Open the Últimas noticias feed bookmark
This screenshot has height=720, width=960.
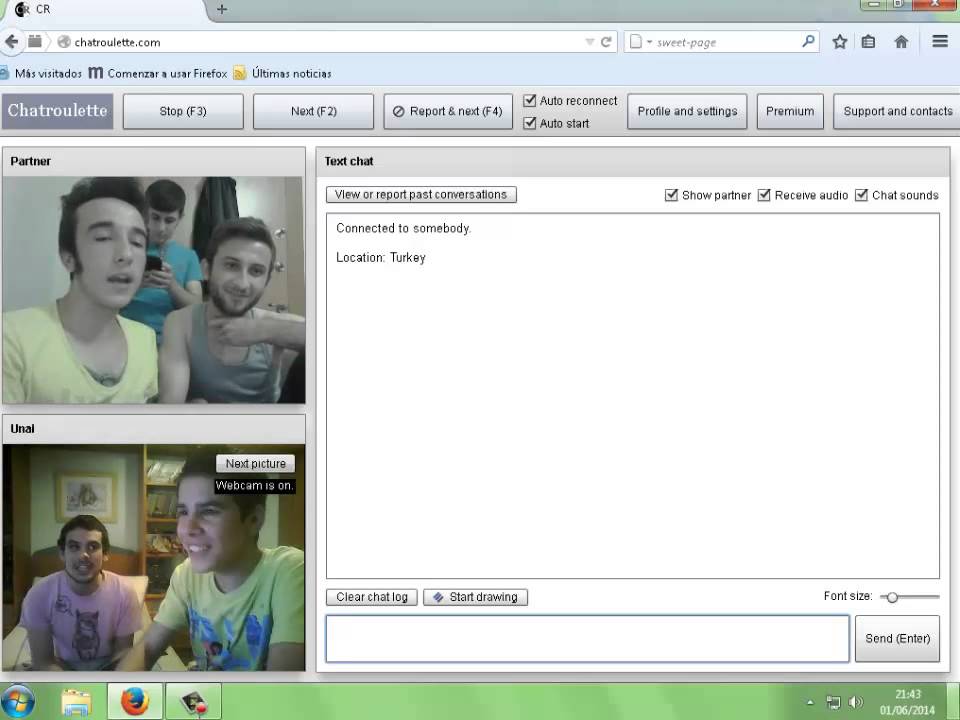pyautogui.click(x=282, y=73)
